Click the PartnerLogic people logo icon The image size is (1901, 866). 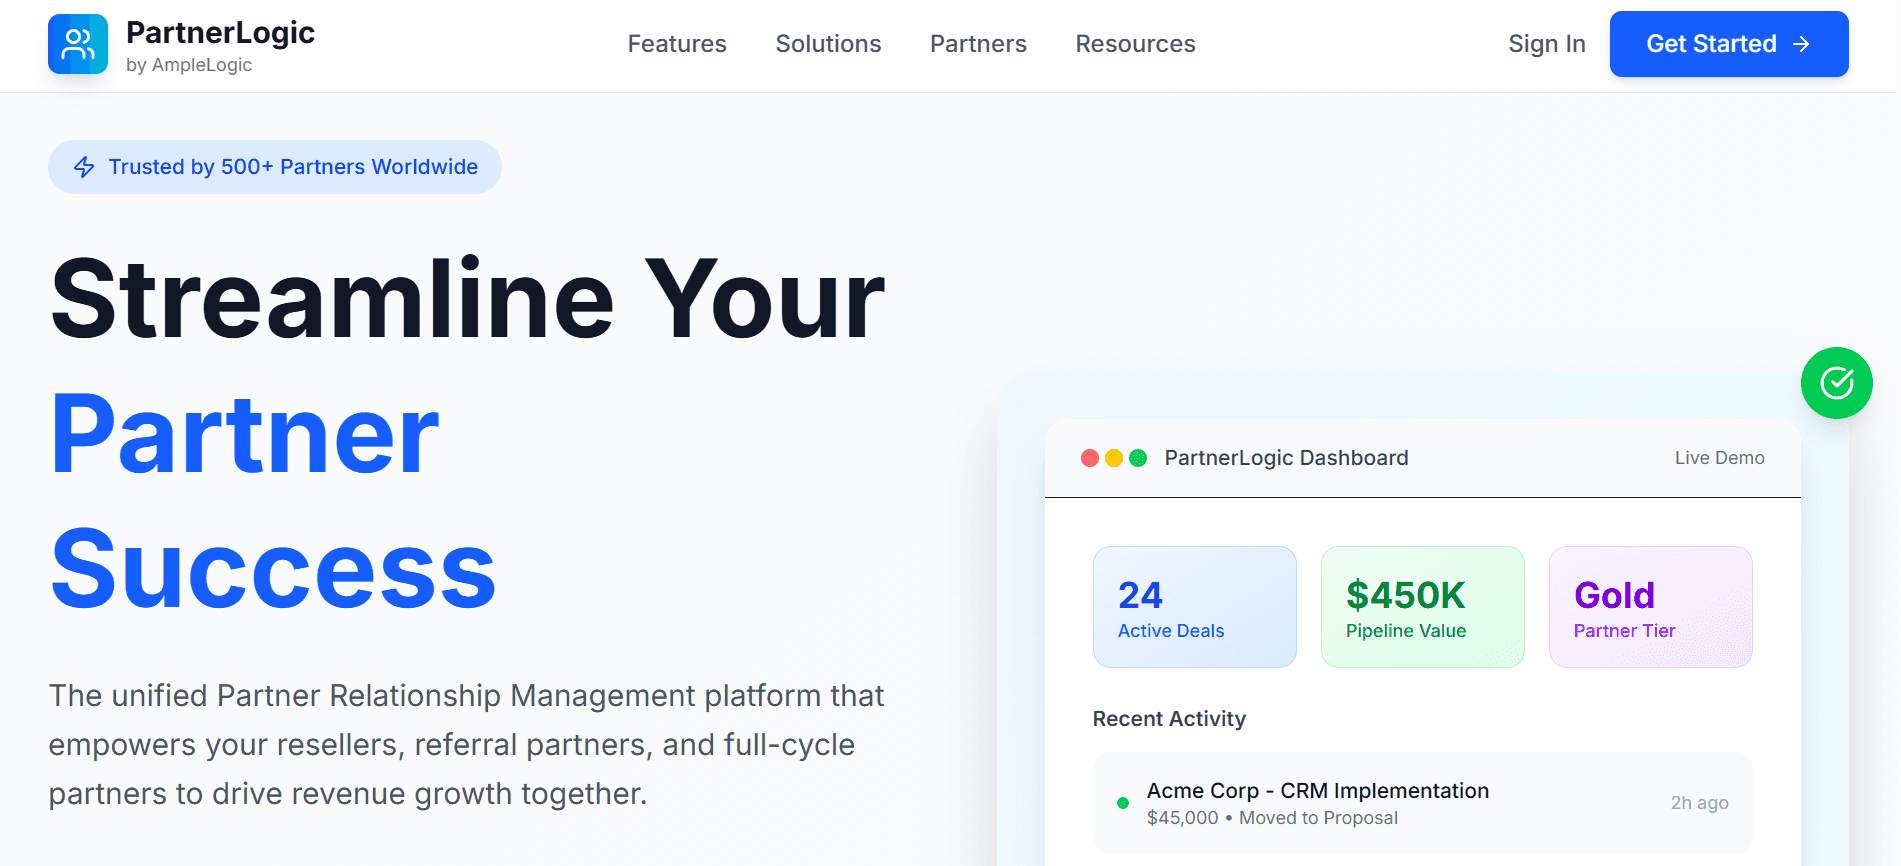(x=78, y=44)
